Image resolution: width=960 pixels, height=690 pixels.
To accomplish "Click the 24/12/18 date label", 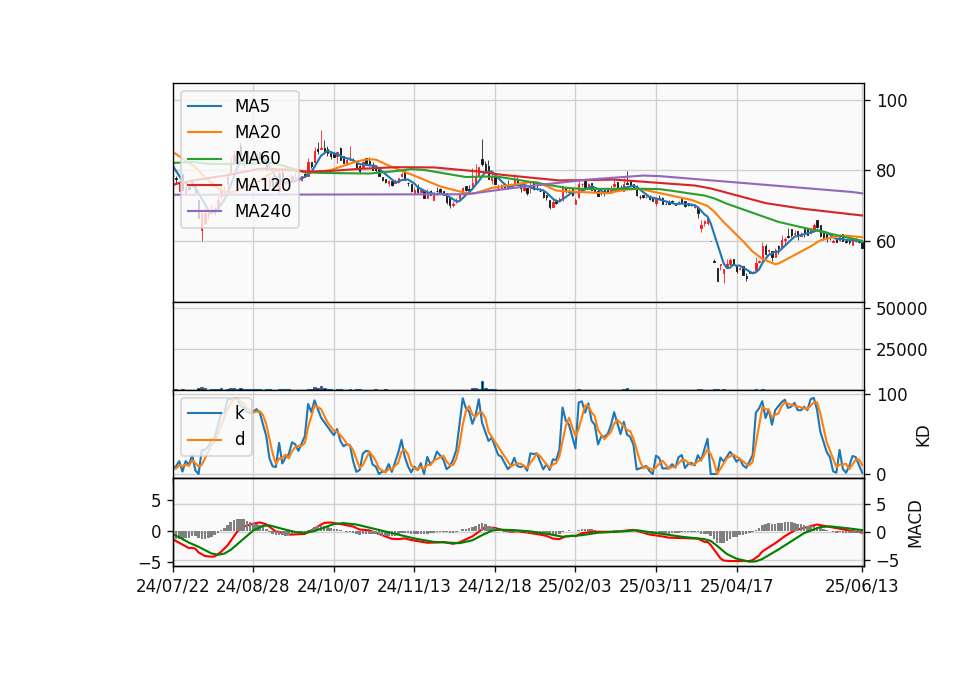I will (x=495, y=586).
